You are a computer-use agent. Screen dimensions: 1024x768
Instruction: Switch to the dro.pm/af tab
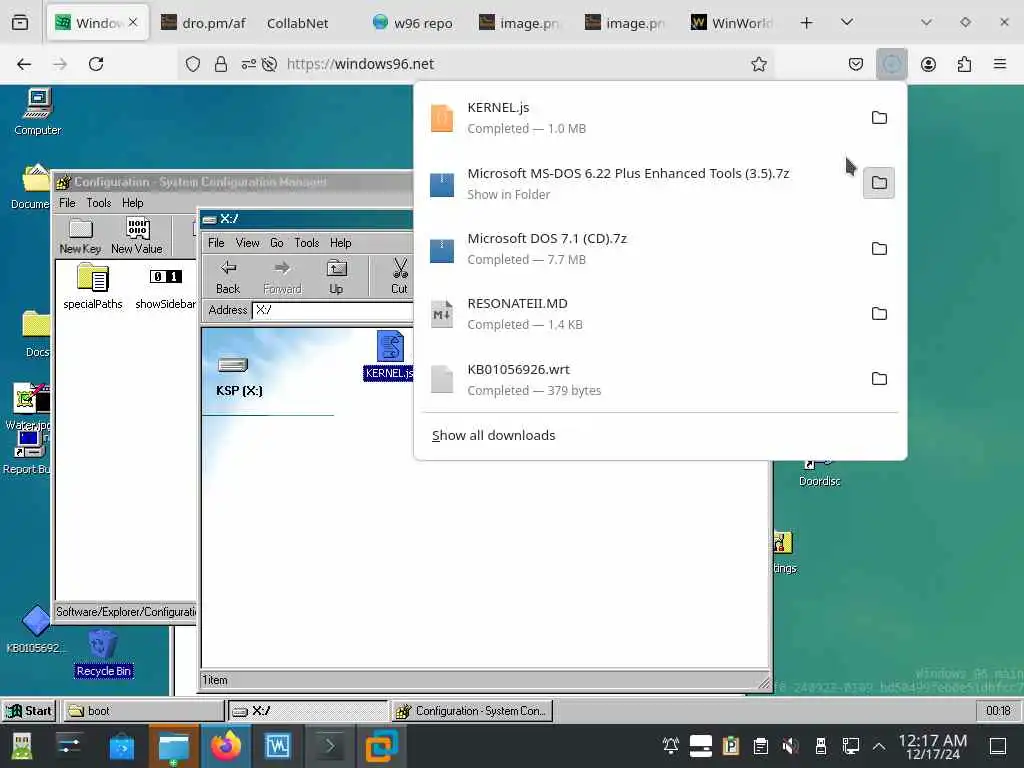pos(204,23)
